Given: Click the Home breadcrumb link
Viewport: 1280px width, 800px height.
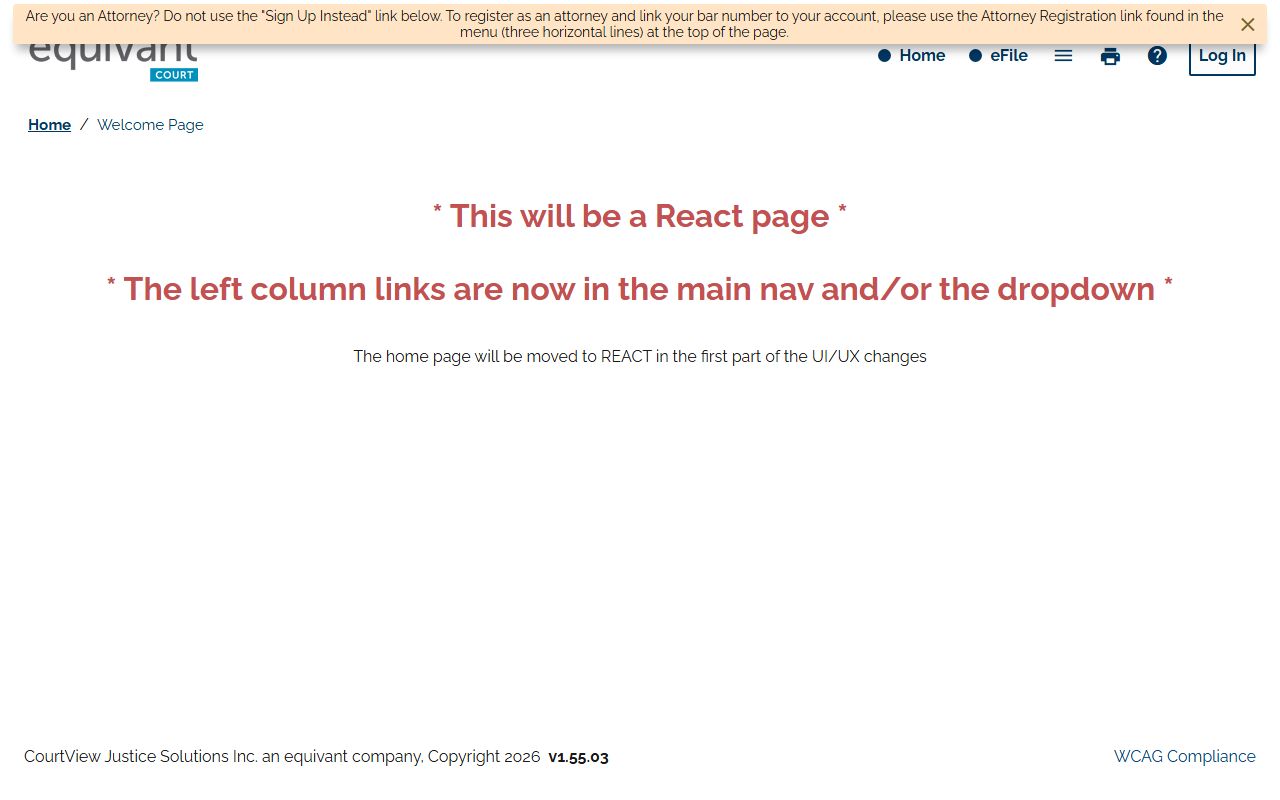Looking at the screenshot, I should point(49,125).
